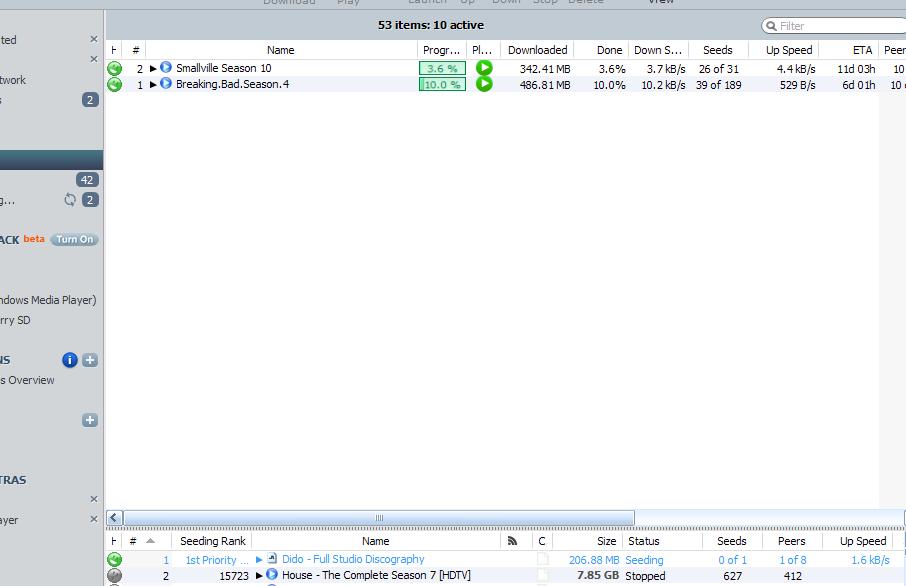Sort downloads by the 'Down S...' column header
Screen dimensions: 906x586
pyautogui.click(x=658, y=50)
